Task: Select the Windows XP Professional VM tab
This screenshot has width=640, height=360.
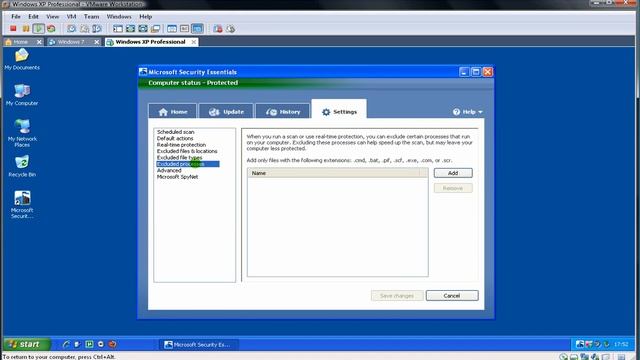Action: [150, 42]
